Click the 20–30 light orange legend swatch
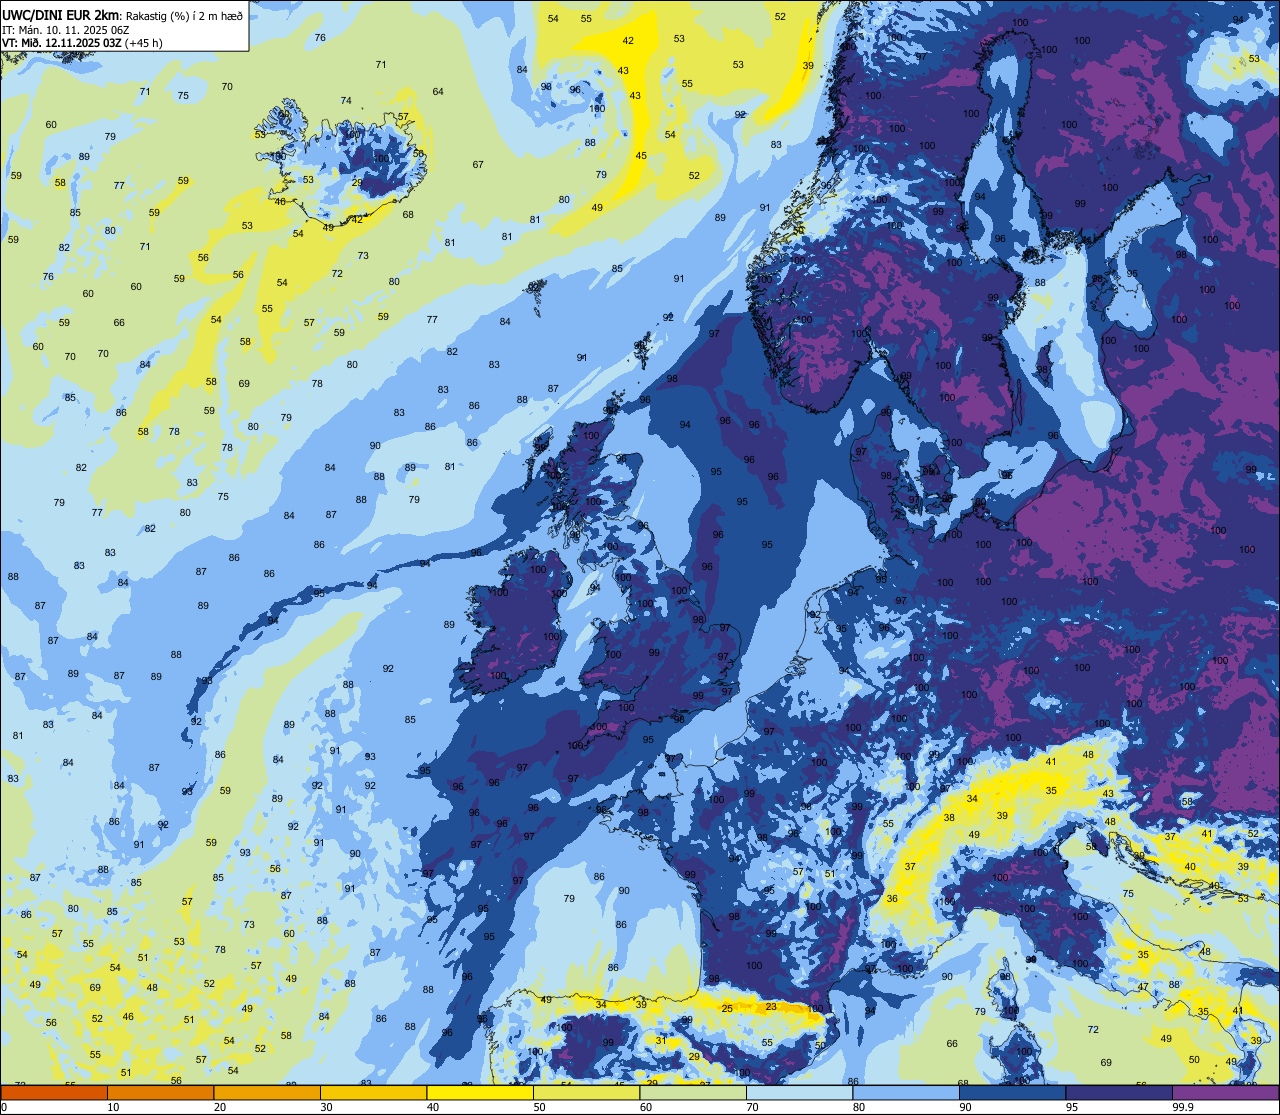 pos(267,1092)
